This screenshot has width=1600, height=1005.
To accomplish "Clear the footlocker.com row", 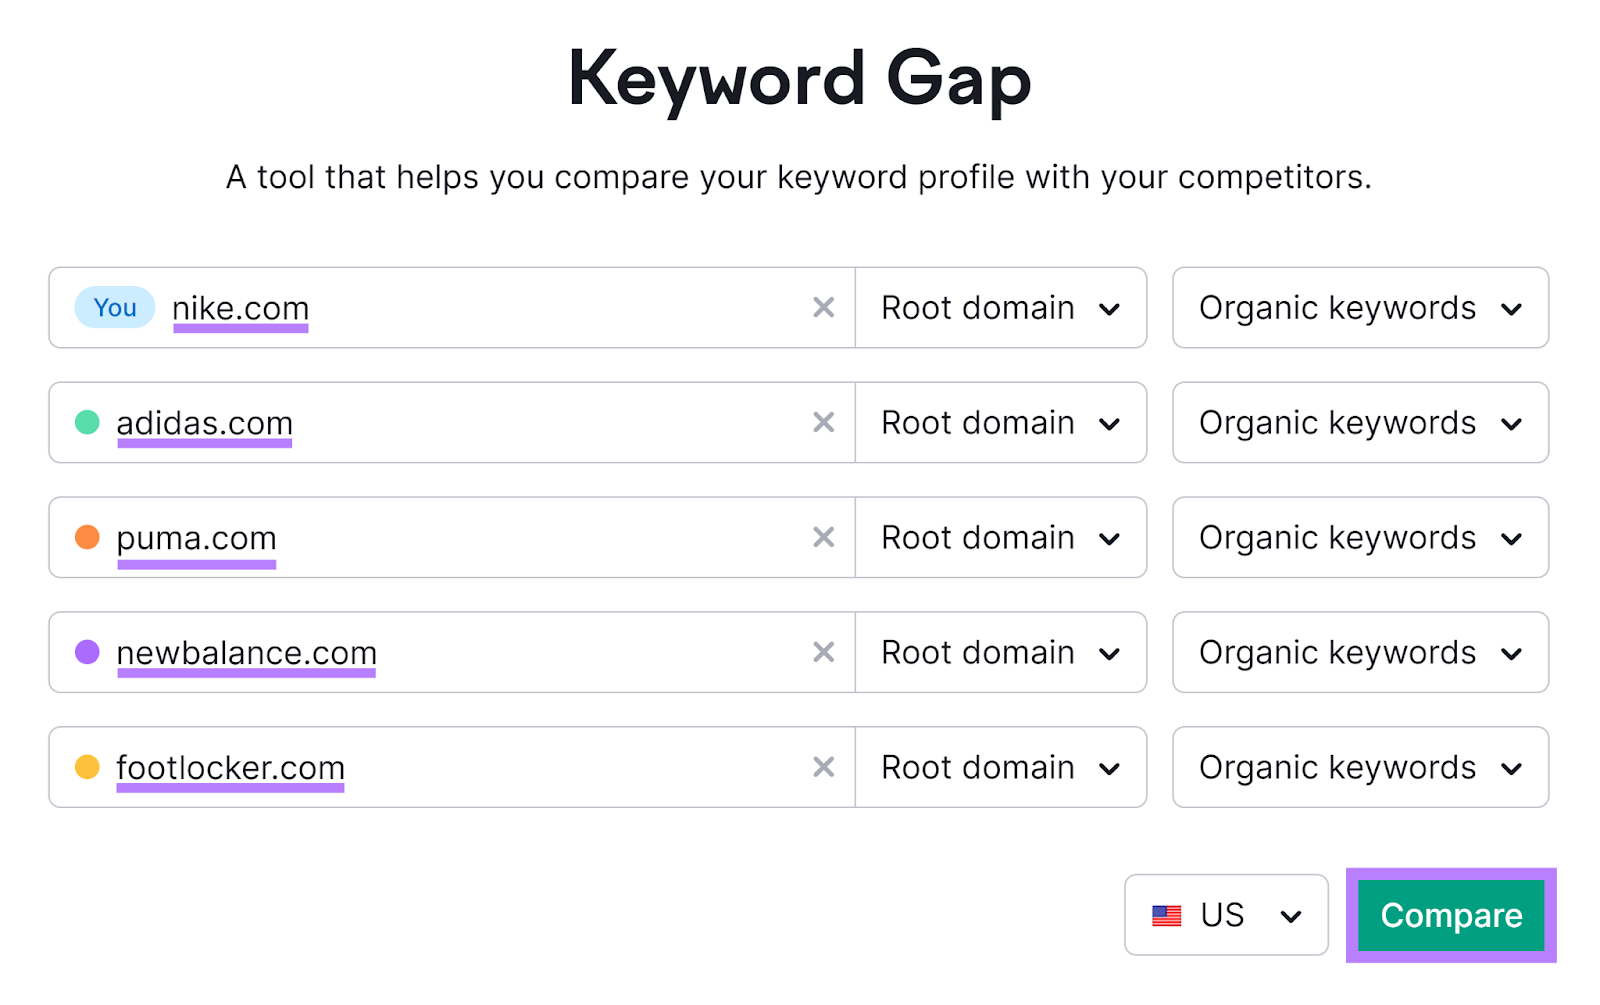I will point(823,767).
